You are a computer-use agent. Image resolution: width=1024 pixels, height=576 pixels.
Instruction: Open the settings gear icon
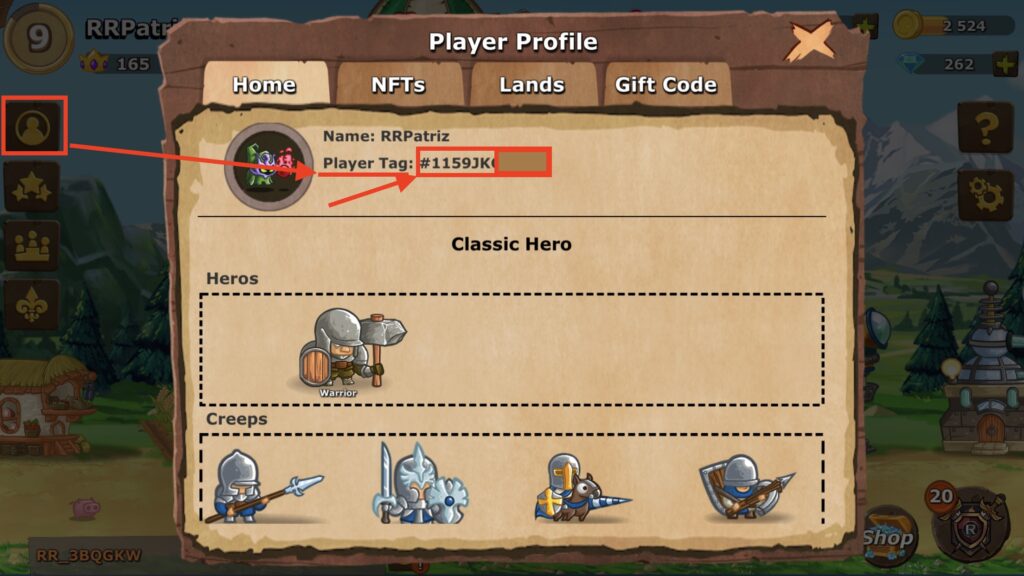click(985, 195)
